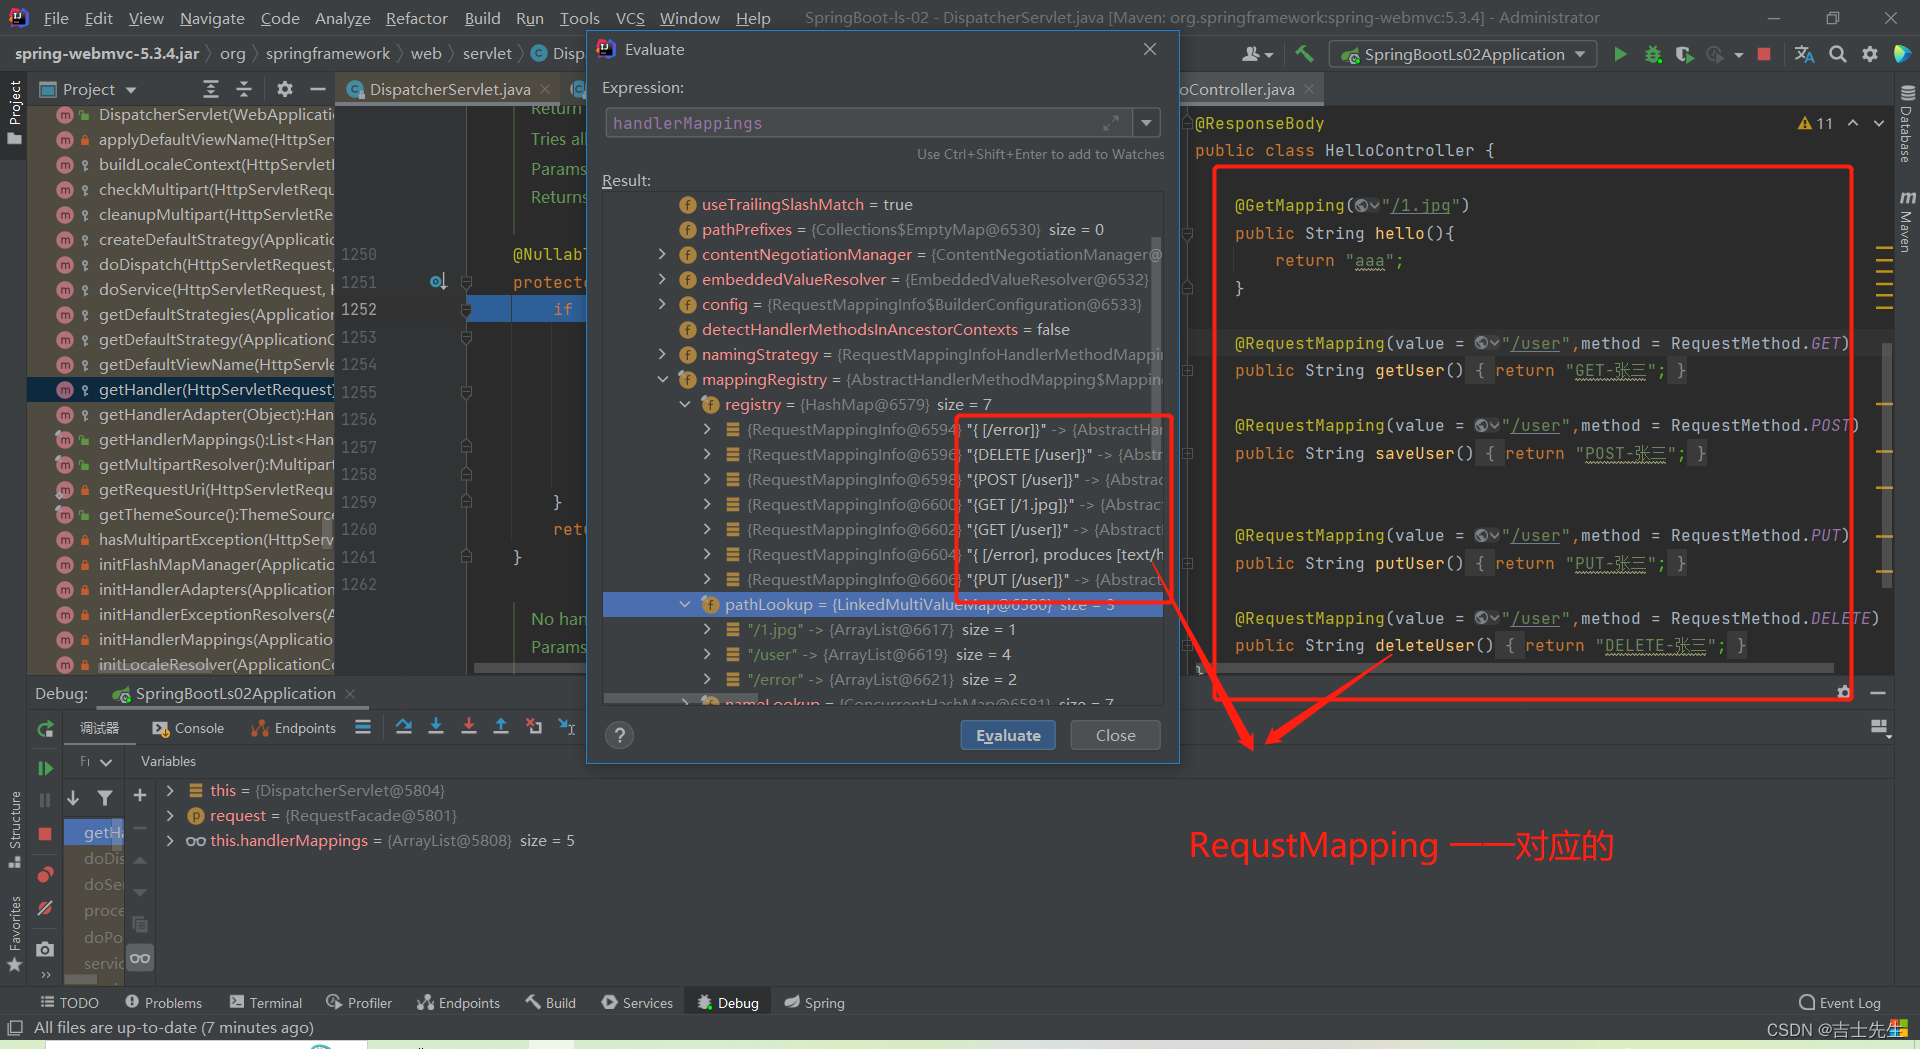
Task: Hide the Project tool window with the minus icon
Action: (318, 89)
